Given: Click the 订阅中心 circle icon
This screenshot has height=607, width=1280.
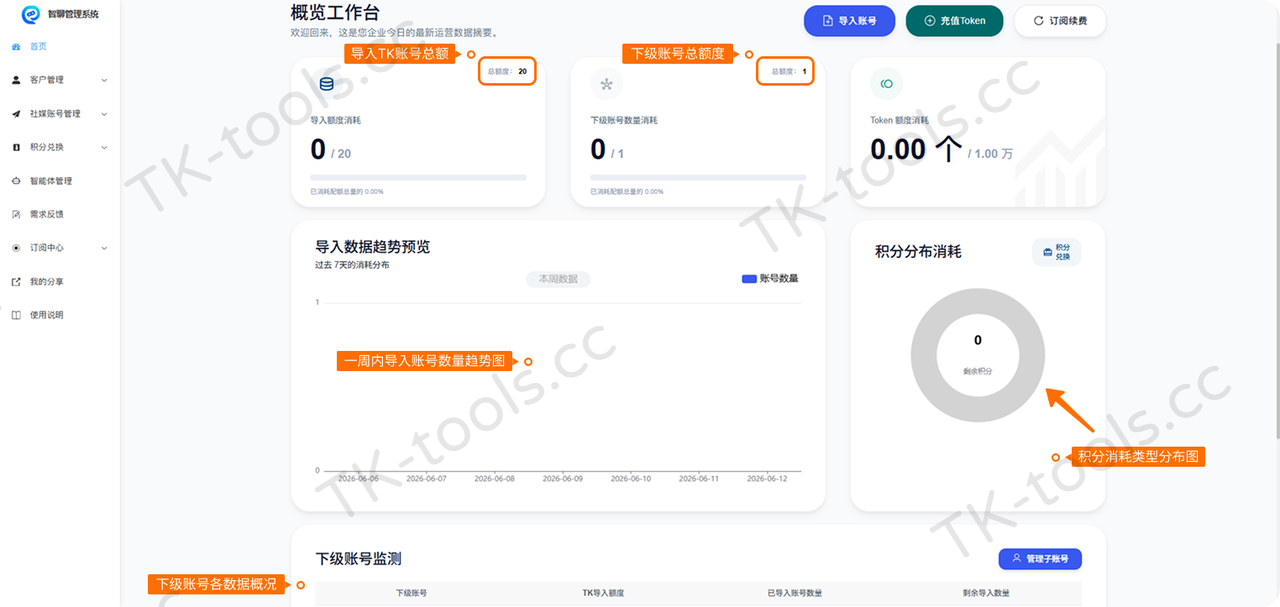Looking at the screenshot, I should [x=16, y=248].
